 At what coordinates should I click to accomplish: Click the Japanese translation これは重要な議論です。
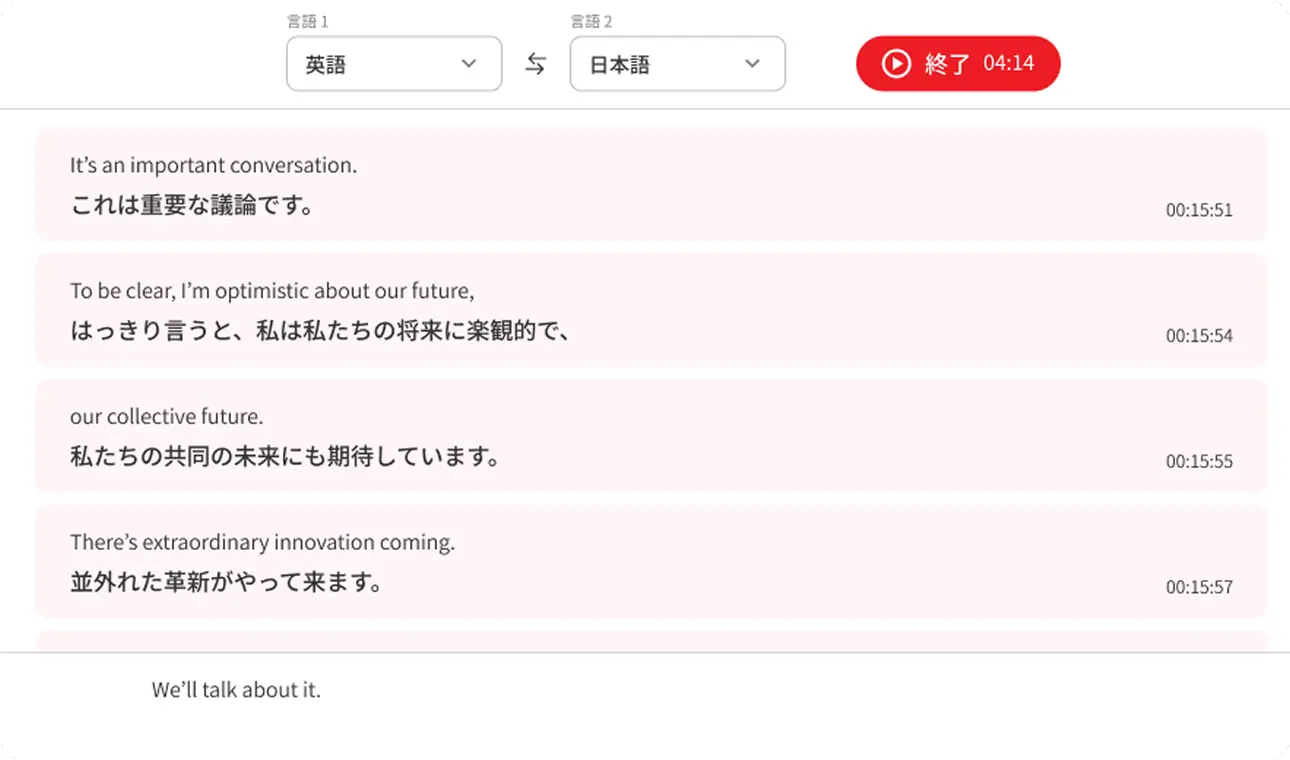(x=193, y=206)
